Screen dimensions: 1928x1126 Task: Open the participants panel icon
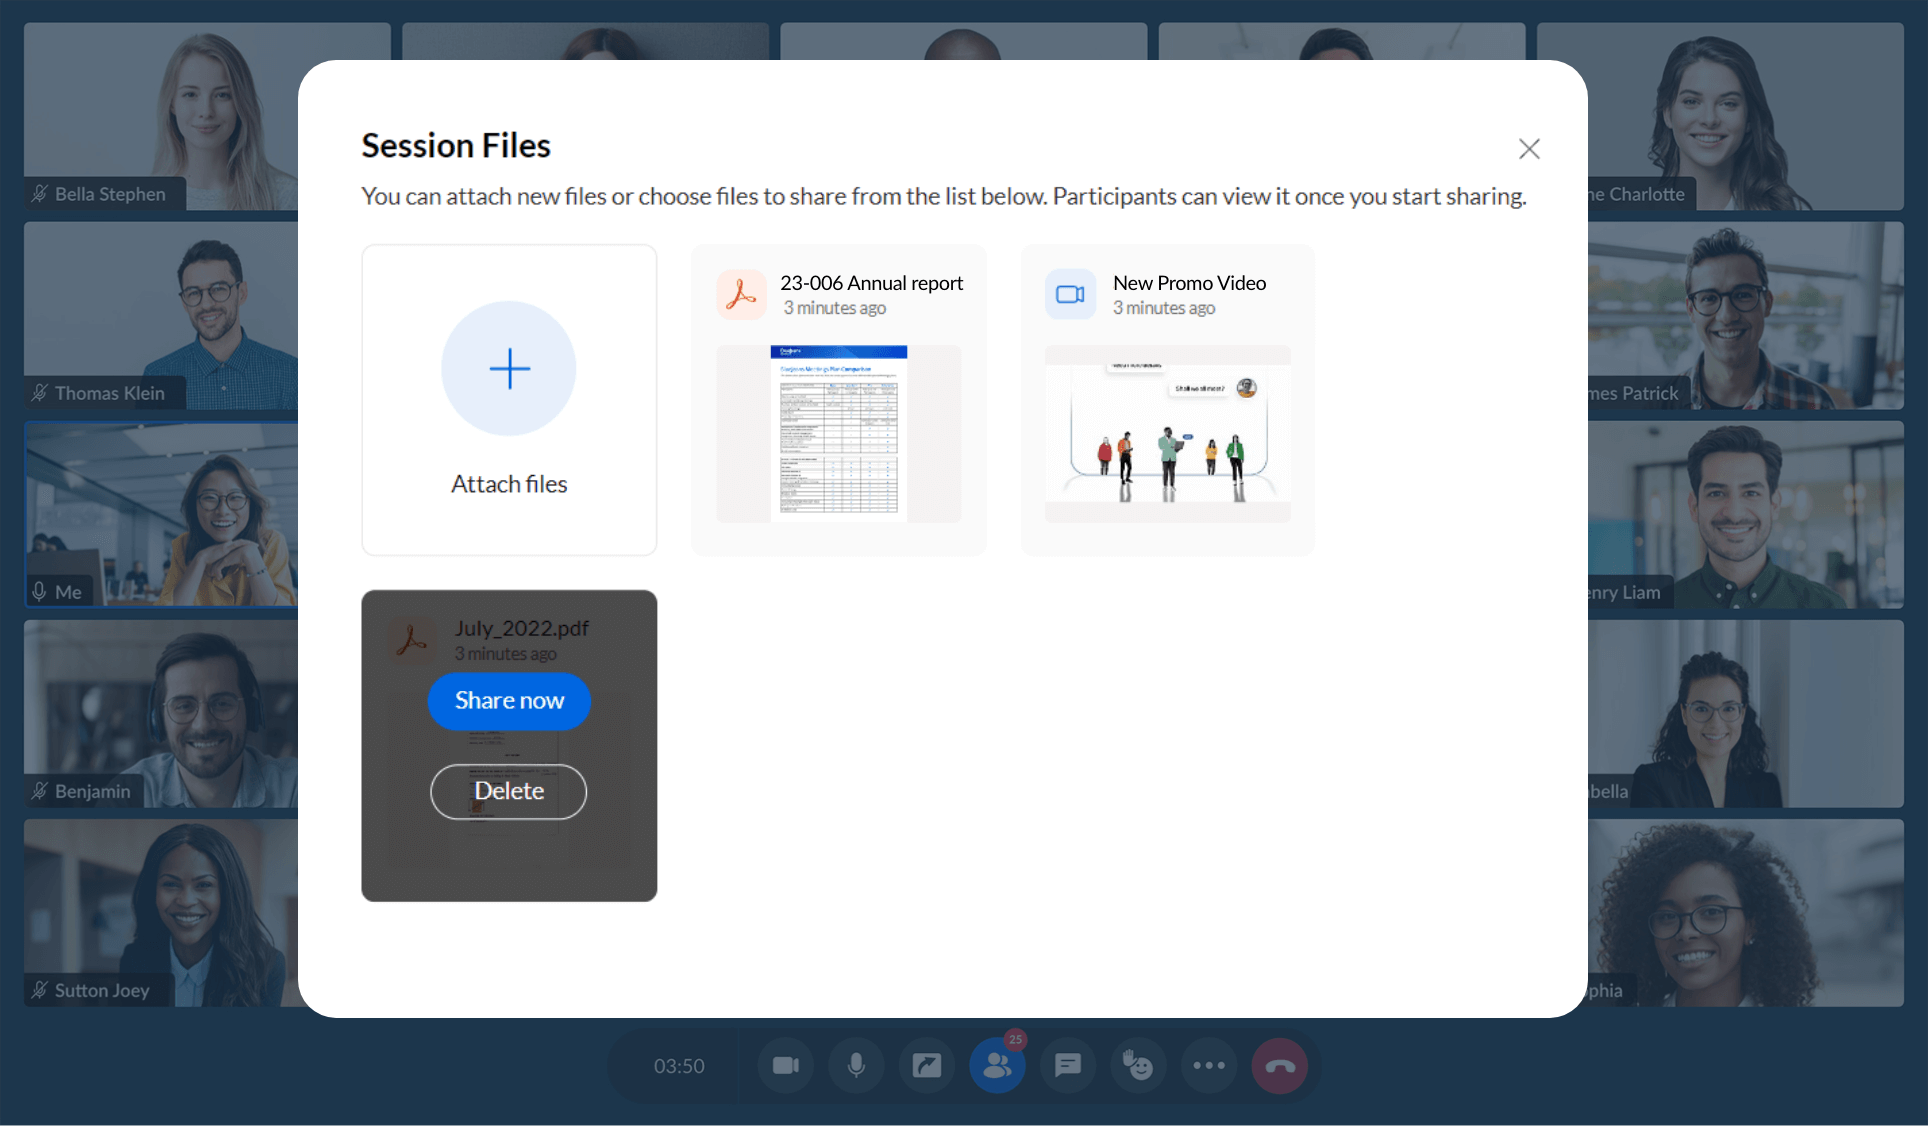click(996, 1065)
